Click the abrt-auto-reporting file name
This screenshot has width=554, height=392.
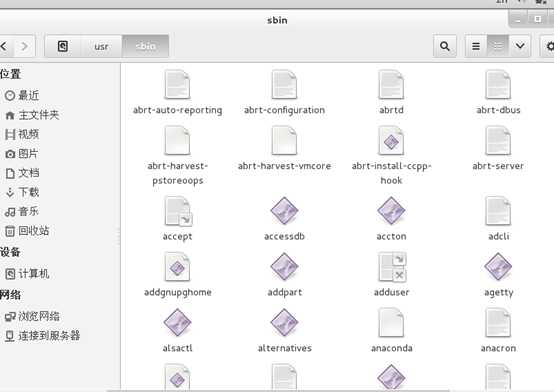pos(177,110)
